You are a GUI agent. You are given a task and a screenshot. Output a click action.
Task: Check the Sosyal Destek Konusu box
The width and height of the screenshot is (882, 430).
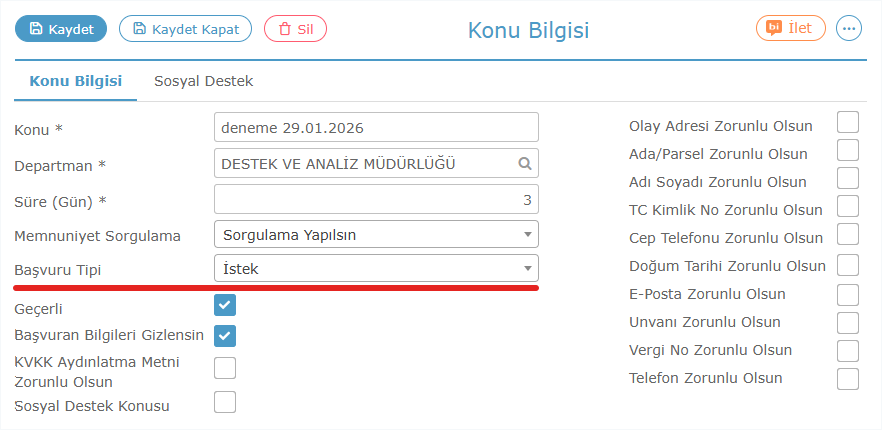(x=225, y=402)
